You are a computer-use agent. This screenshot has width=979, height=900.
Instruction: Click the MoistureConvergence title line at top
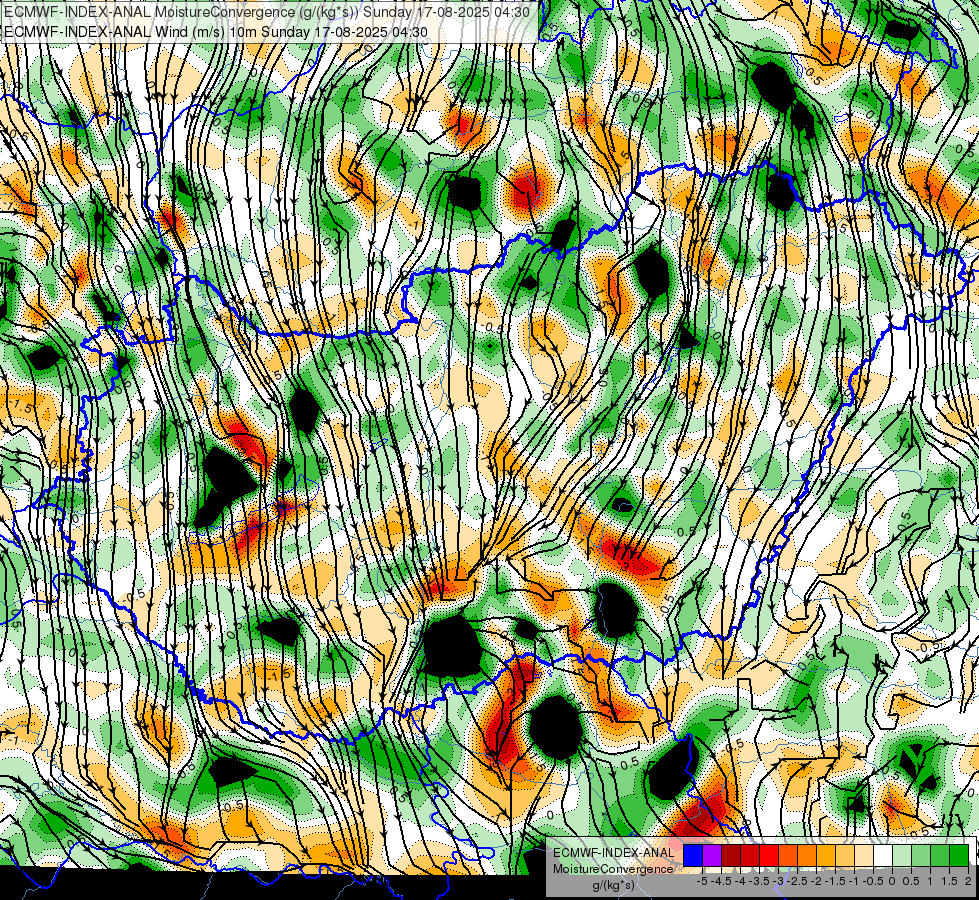[267, 12]
